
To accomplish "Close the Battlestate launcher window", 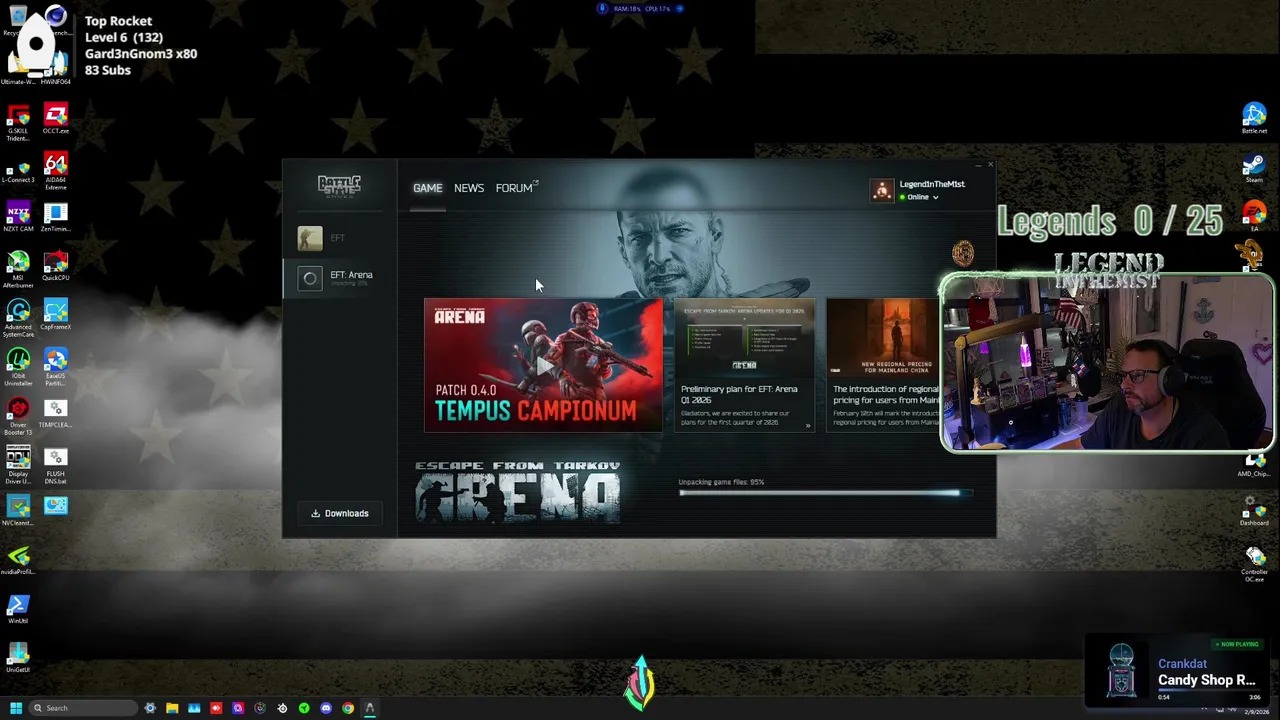I will 990,165.
